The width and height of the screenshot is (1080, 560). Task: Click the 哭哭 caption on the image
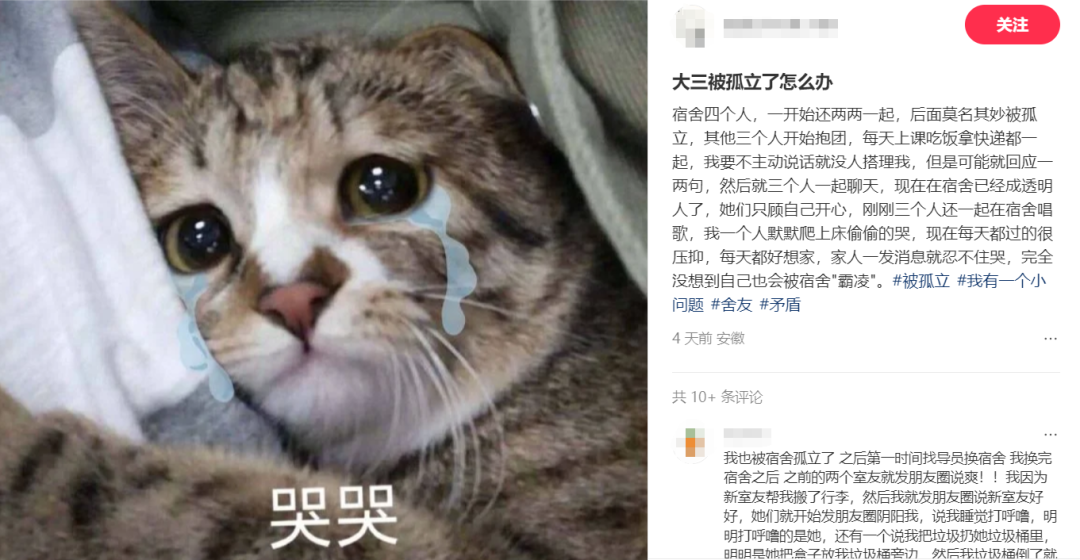(x=333, y=516)
